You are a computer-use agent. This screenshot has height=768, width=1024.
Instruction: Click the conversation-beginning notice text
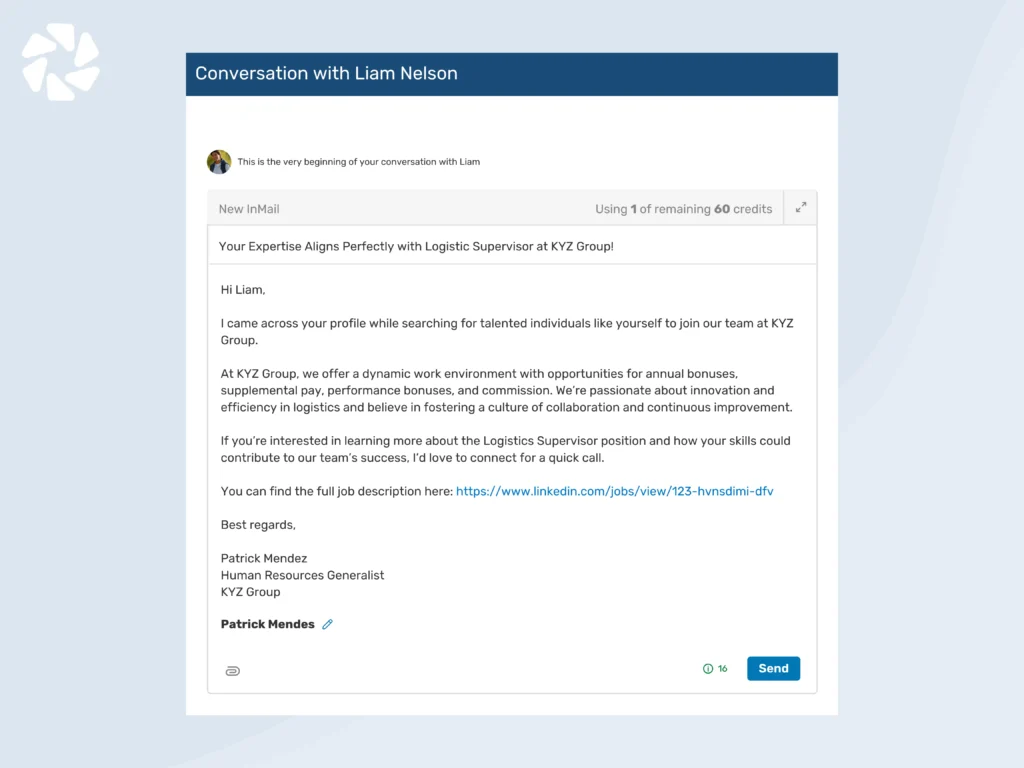358,161
